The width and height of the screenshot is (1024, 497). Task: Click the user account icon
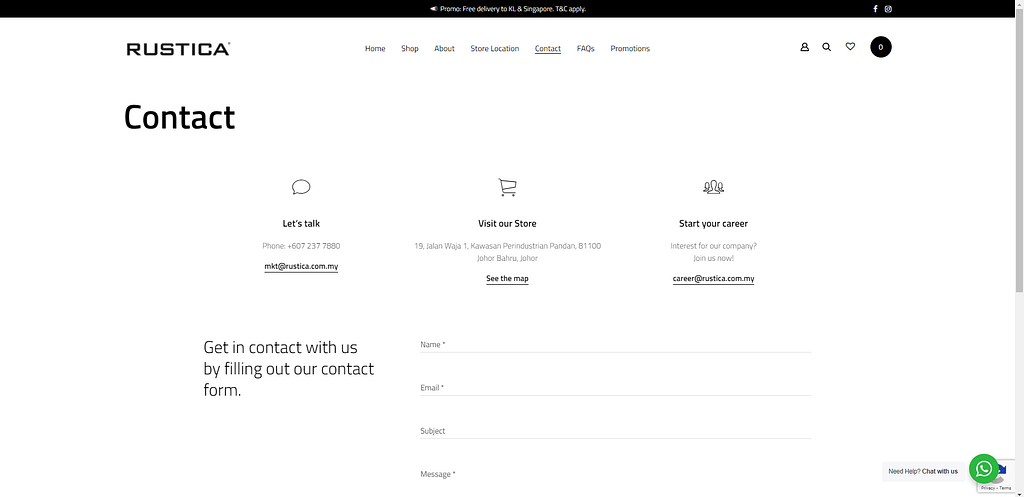(804, 47)
